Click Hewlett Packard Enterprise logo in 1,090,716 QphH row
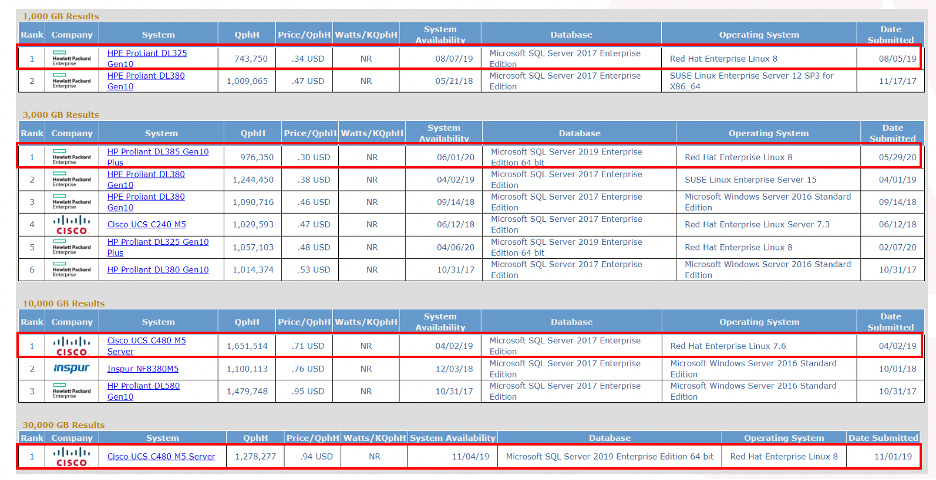The image size is (936, 480). tap(71, 202)
